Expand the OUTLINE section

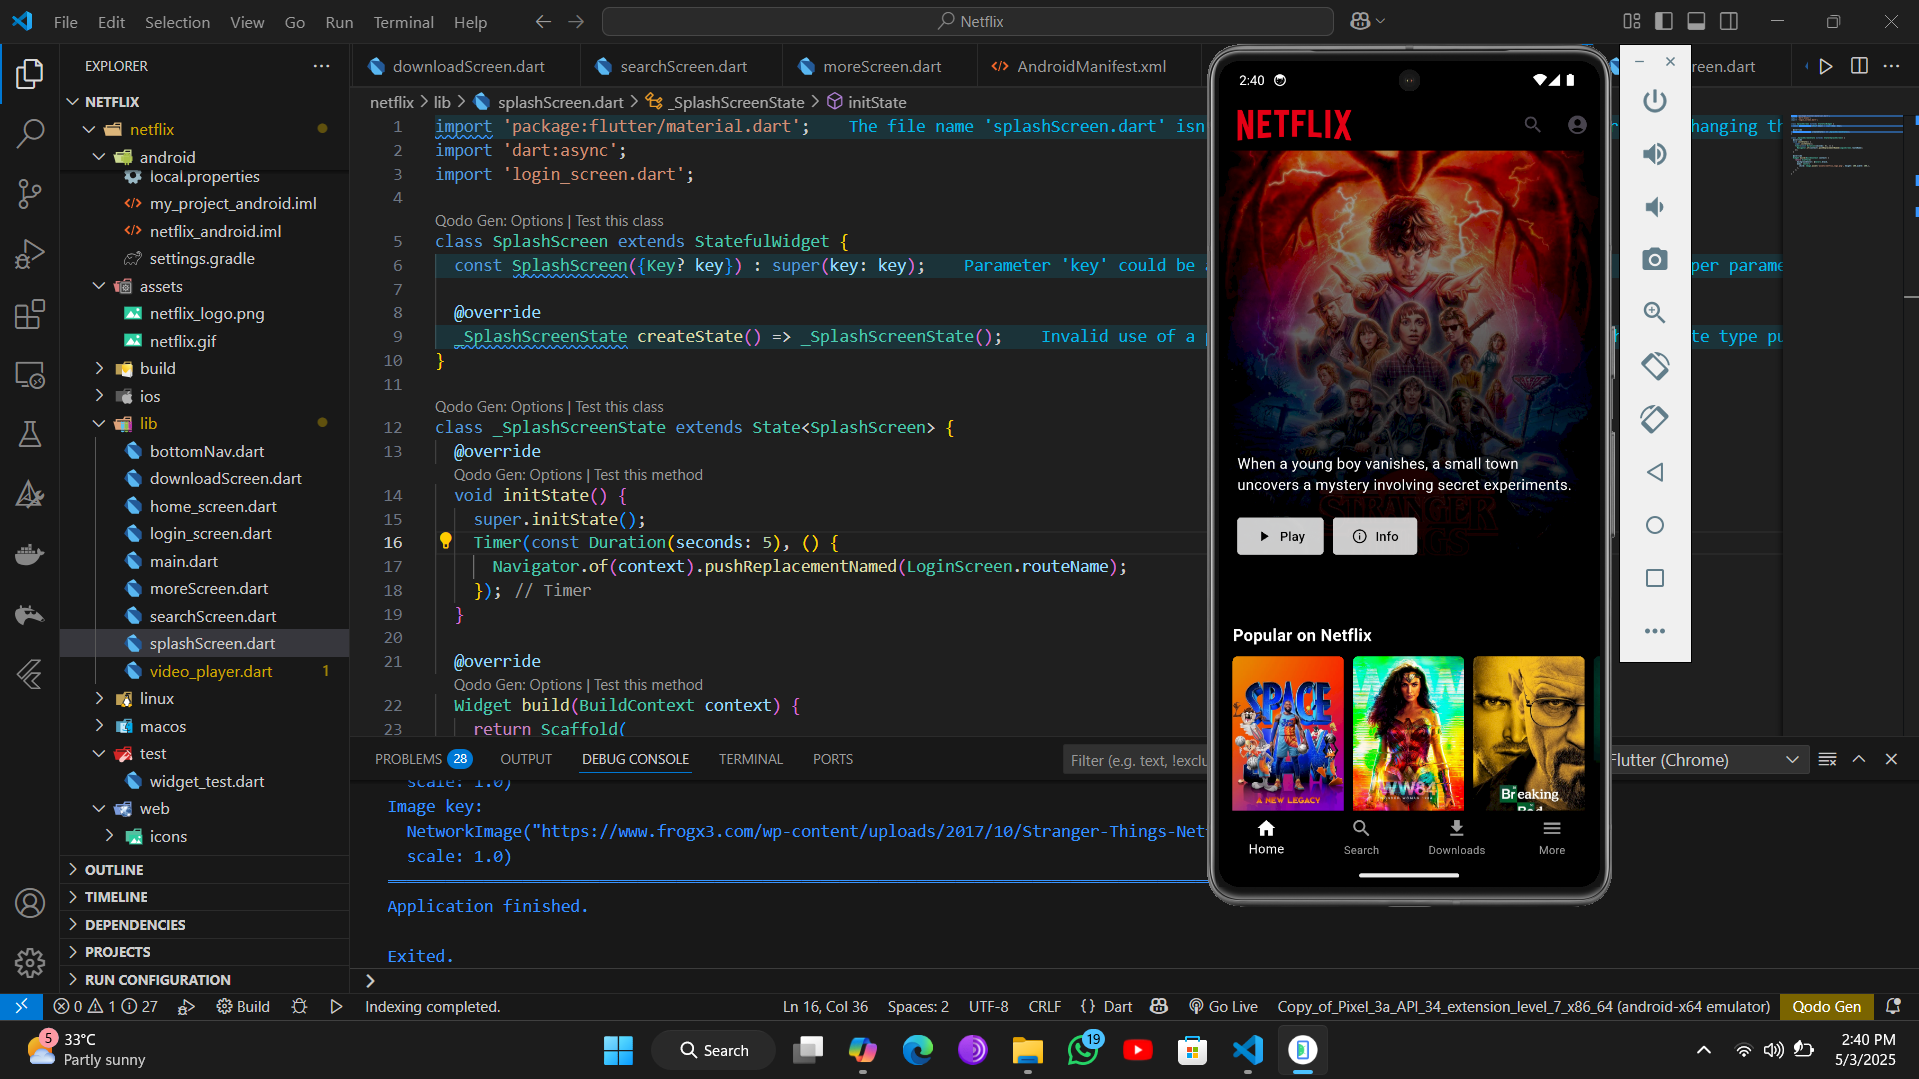tap(114, 869)
